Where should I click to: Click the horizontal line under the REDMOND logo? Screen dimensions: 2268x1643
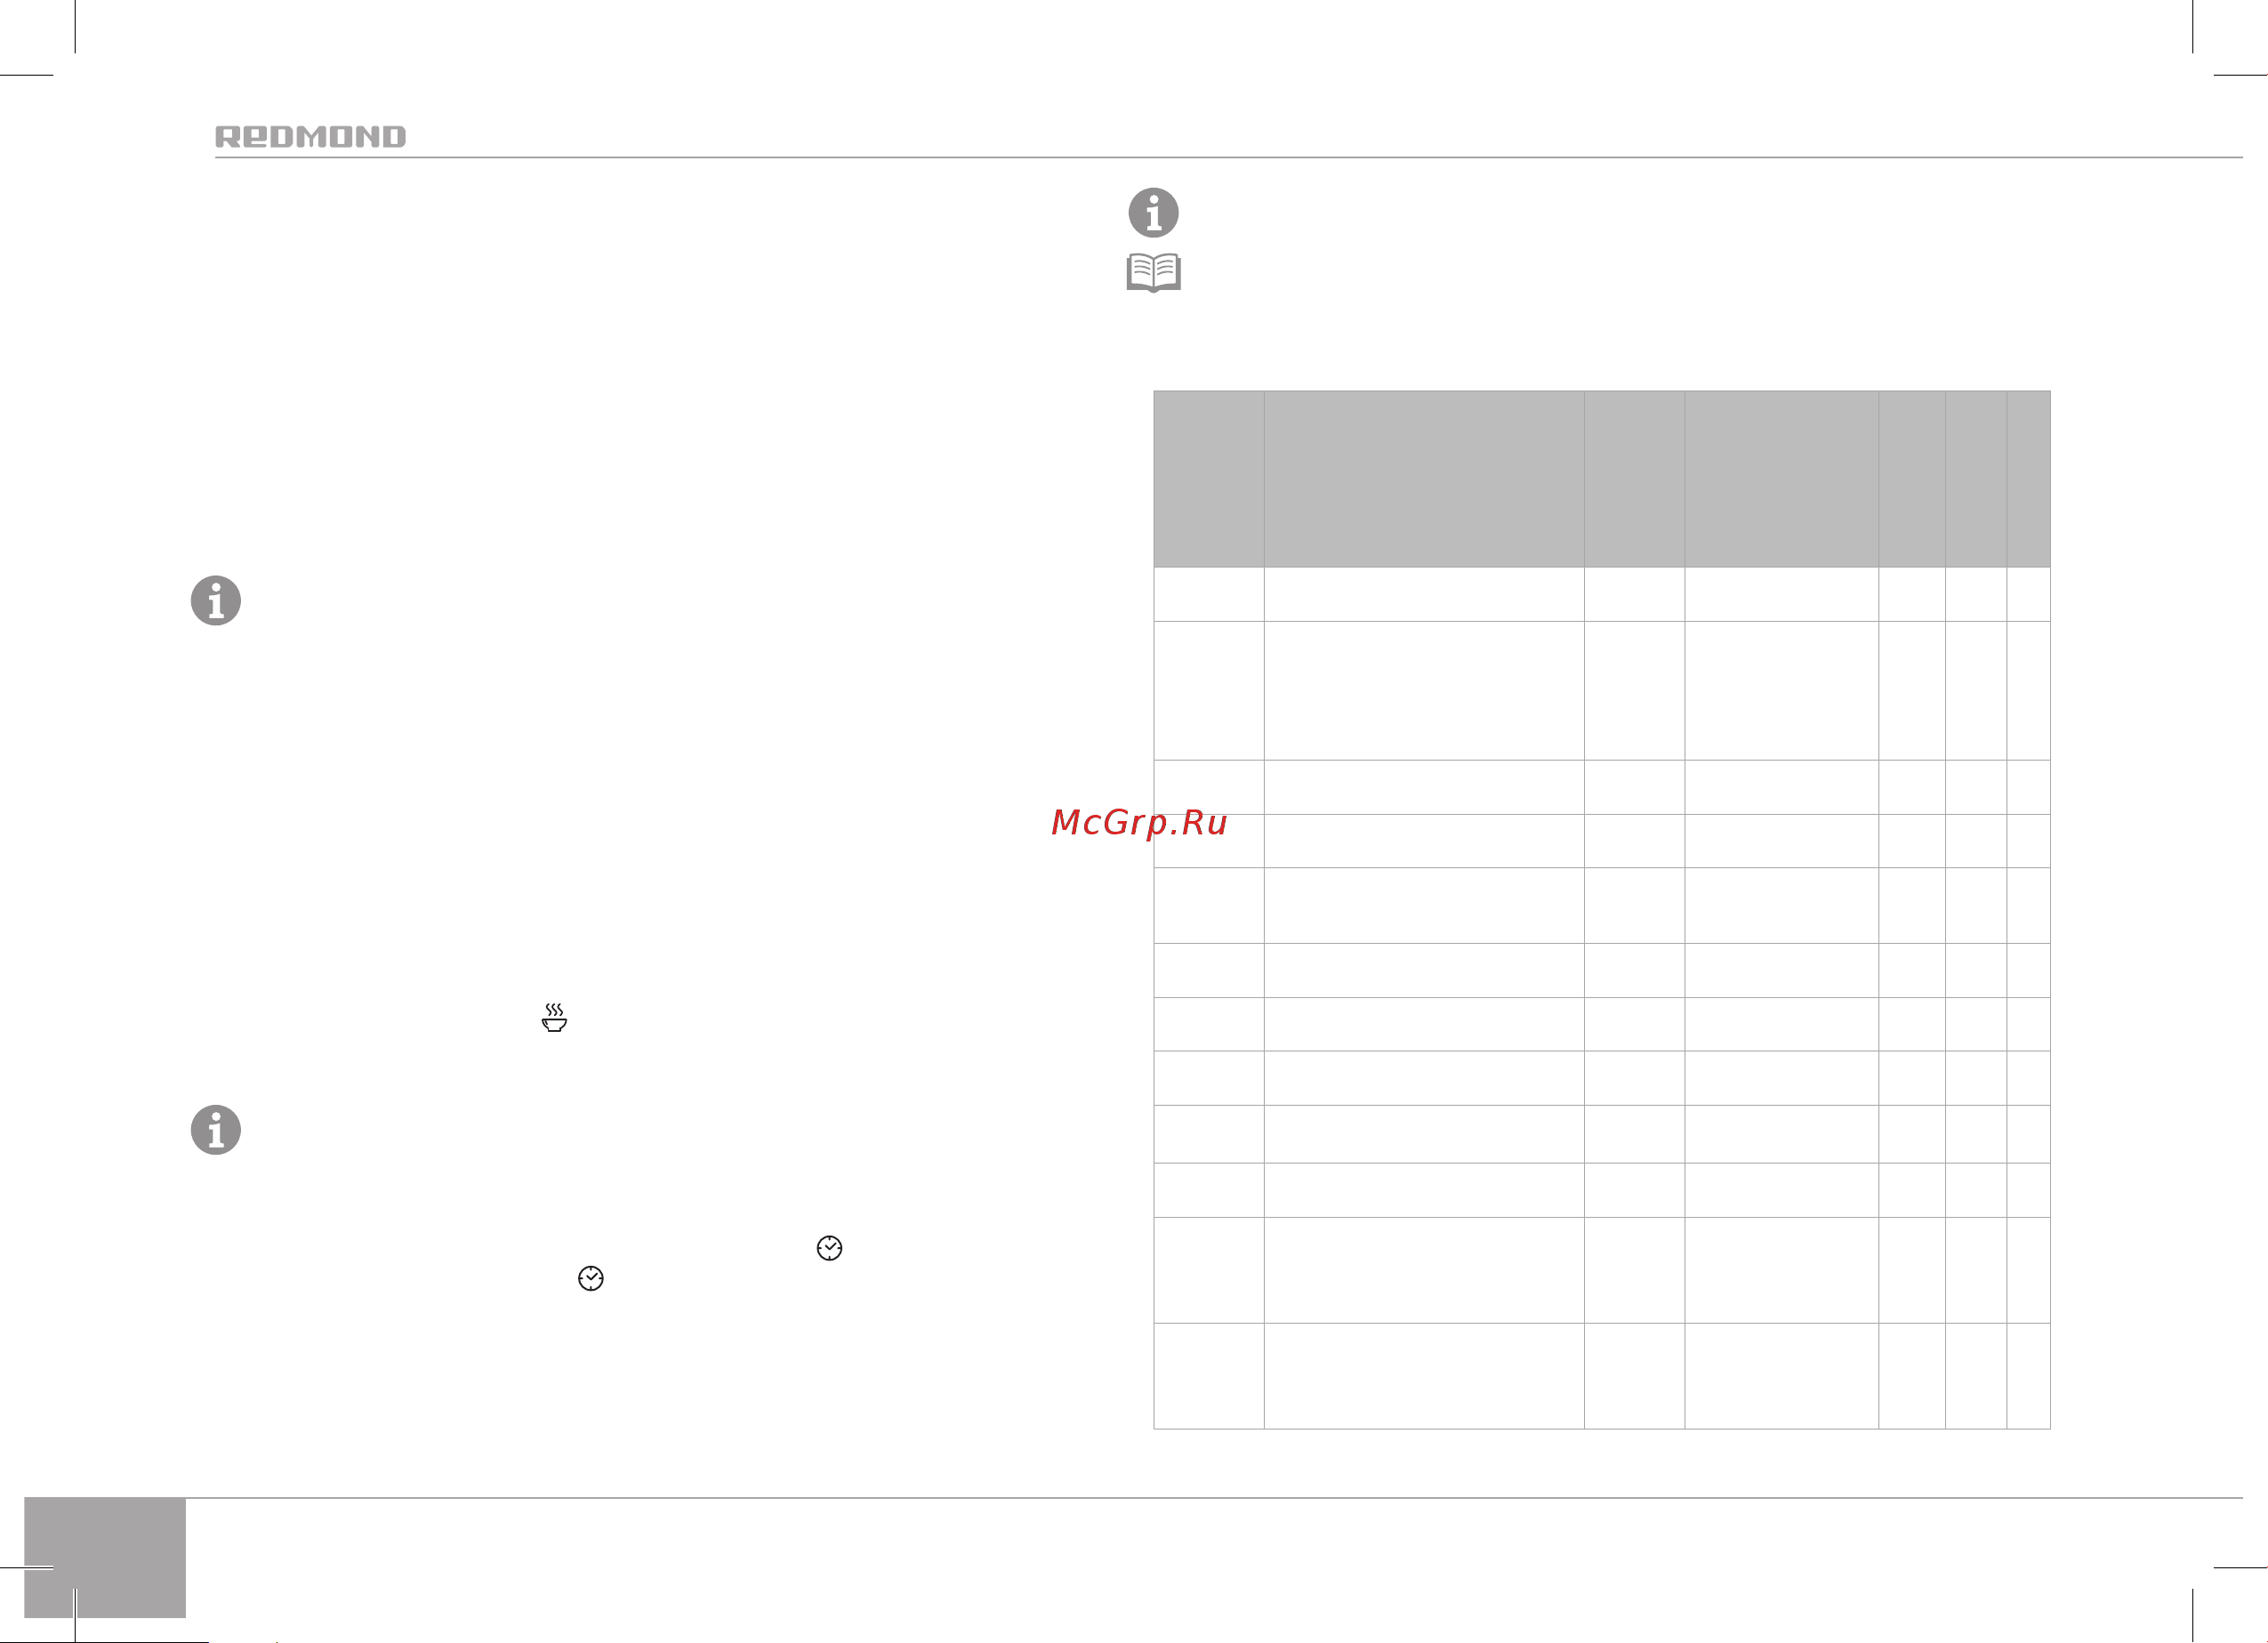click(1229, 157)
